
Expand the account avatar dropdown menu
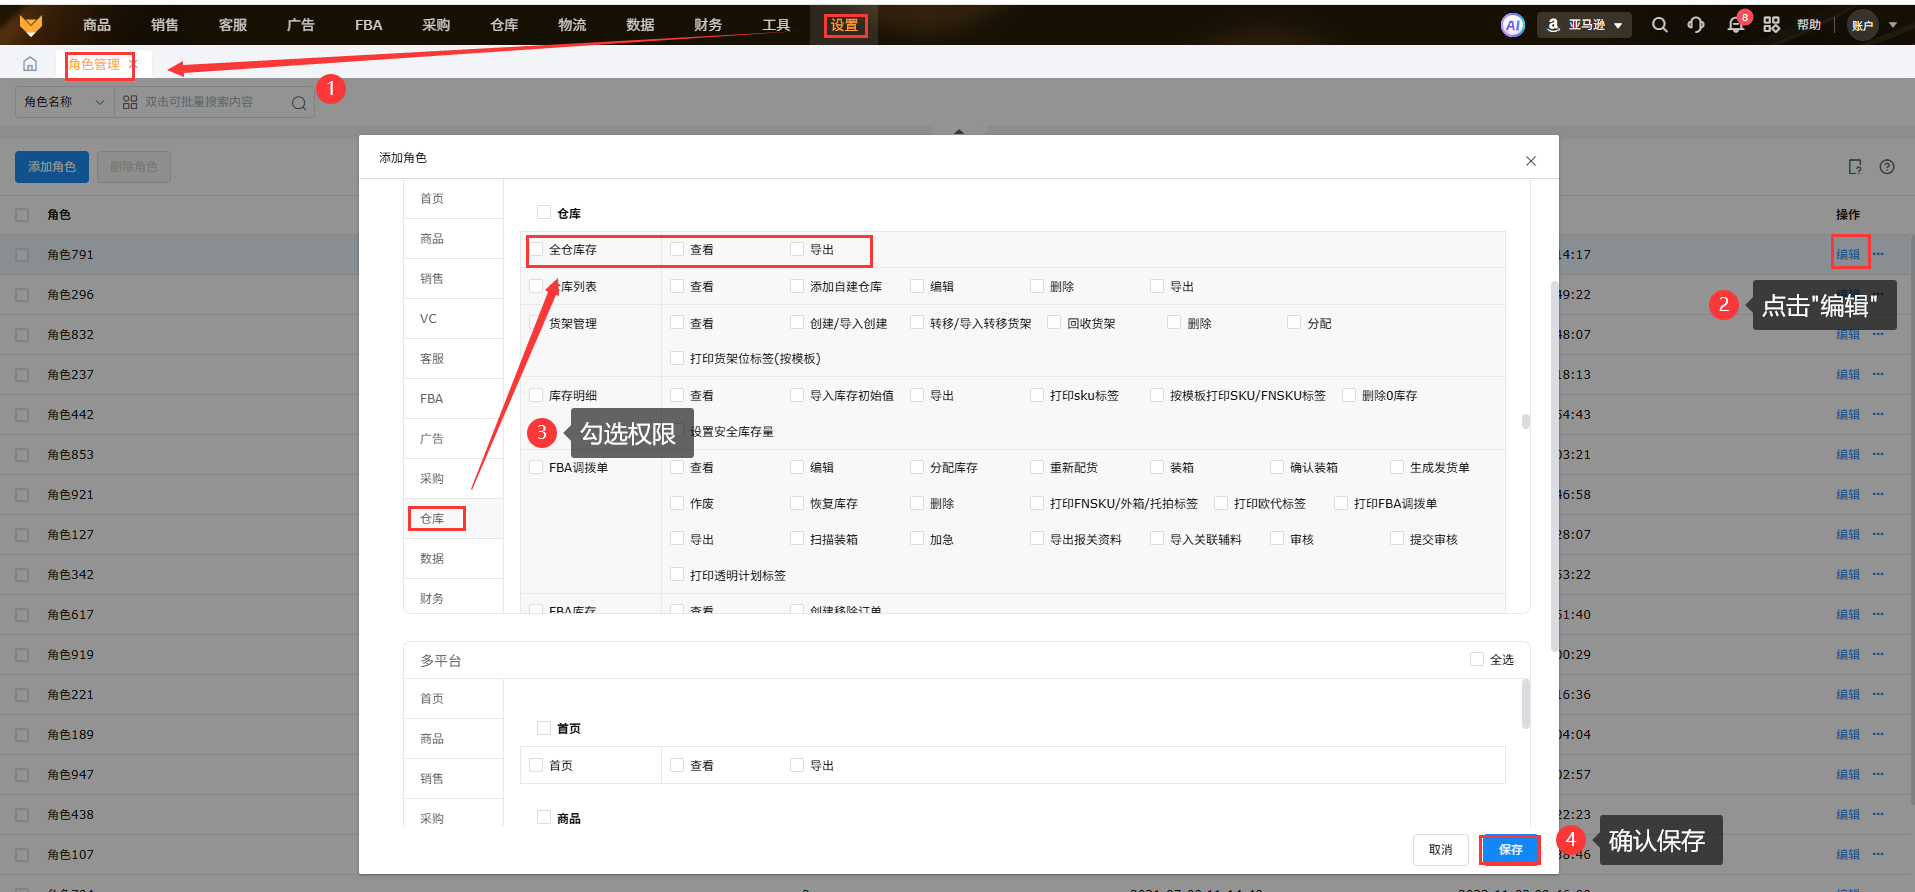click(1871, 25)
